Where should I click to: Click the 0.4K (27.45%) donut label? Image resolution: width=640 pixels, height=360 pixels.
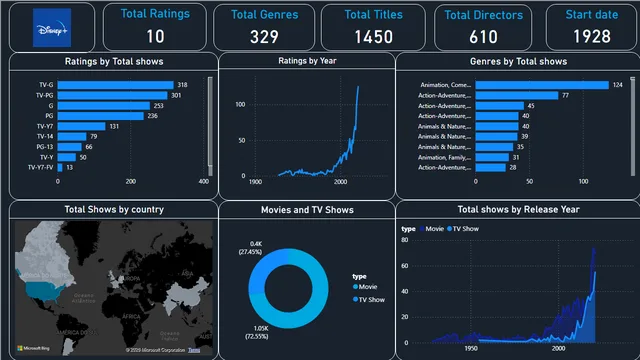(x=251, y=248)
